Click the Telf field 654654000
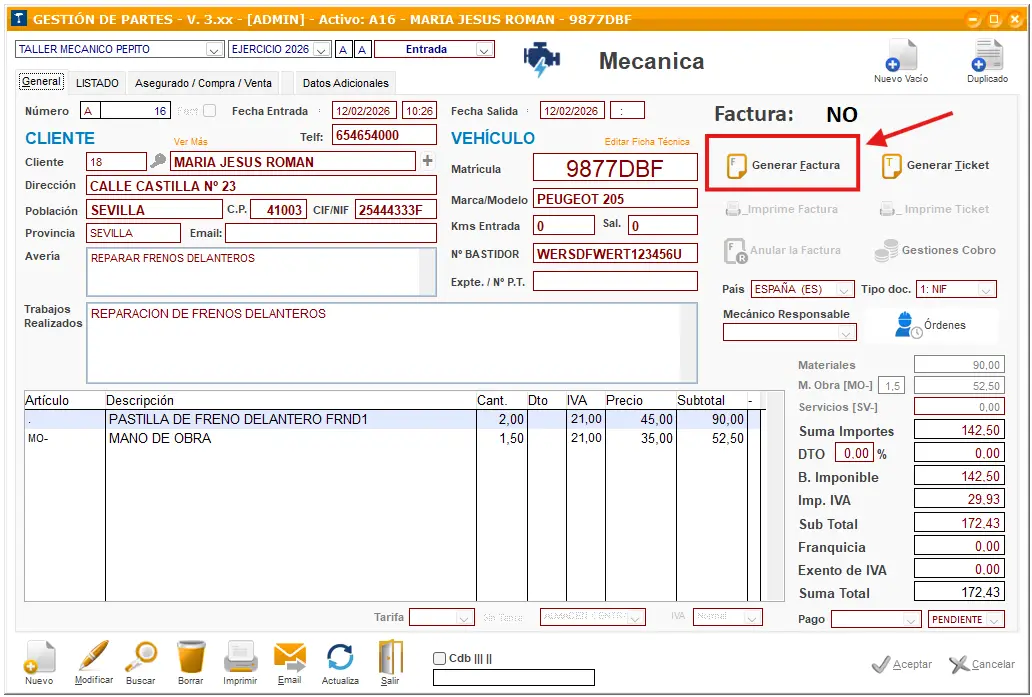Viewport: 1032px width, 697px height. [384, 135]
